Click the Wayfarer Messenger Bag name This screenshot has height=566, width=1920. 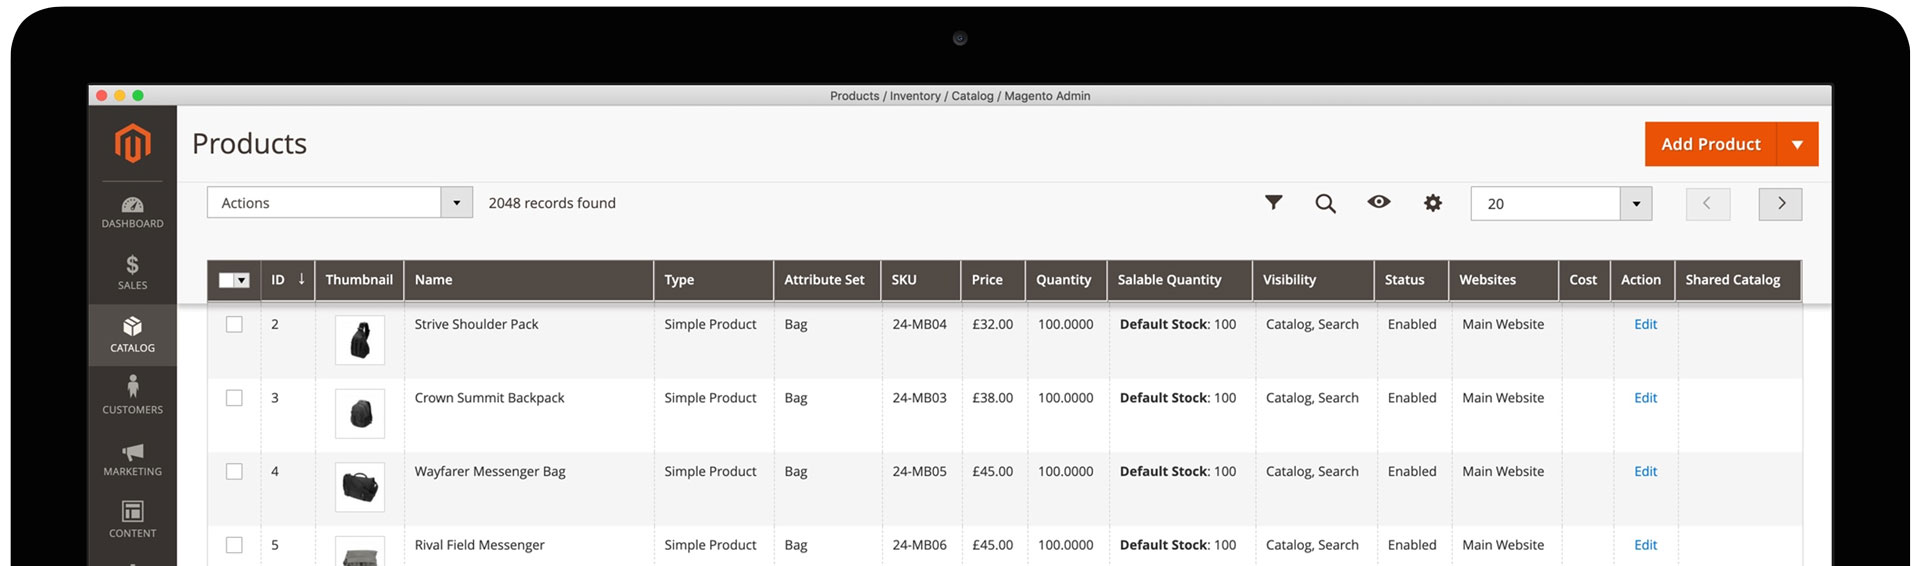[x=490, y=471]
